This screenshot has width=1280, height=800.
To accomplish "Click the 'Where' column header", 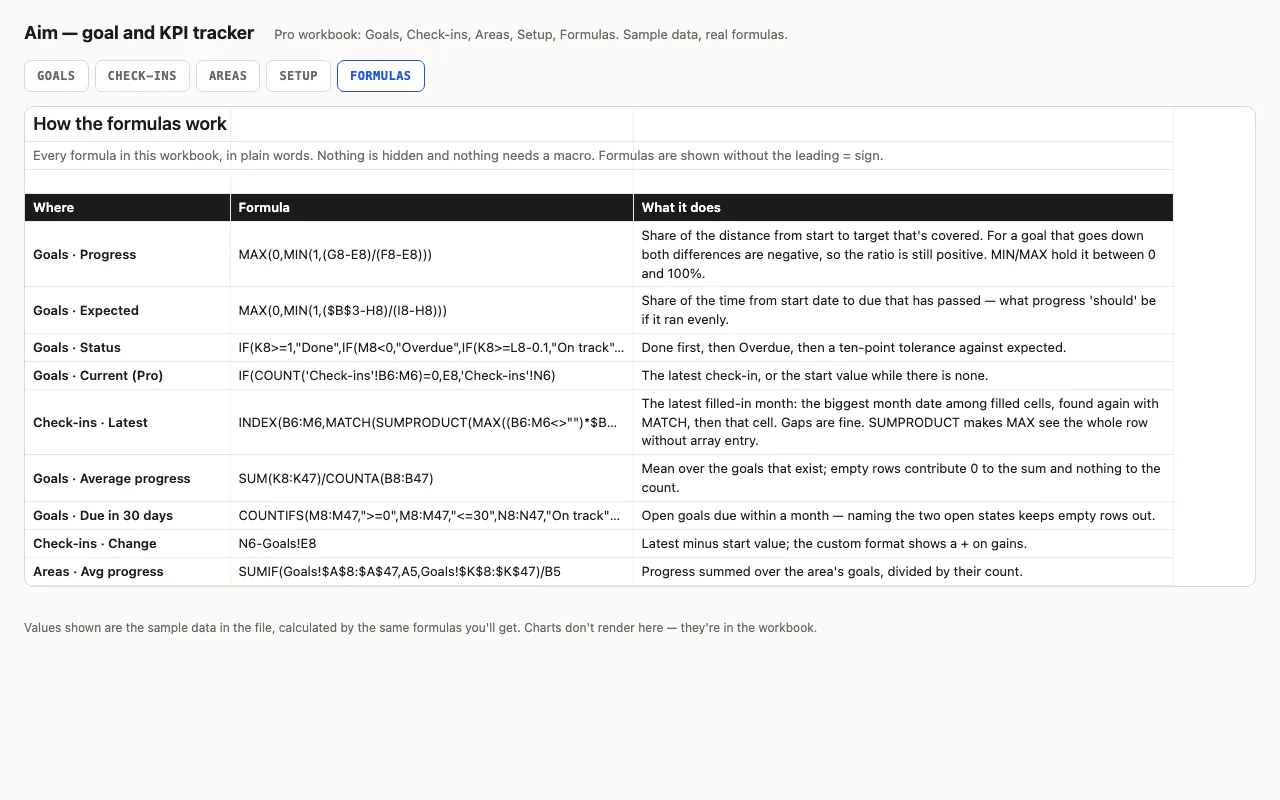I will click(128, 207).
